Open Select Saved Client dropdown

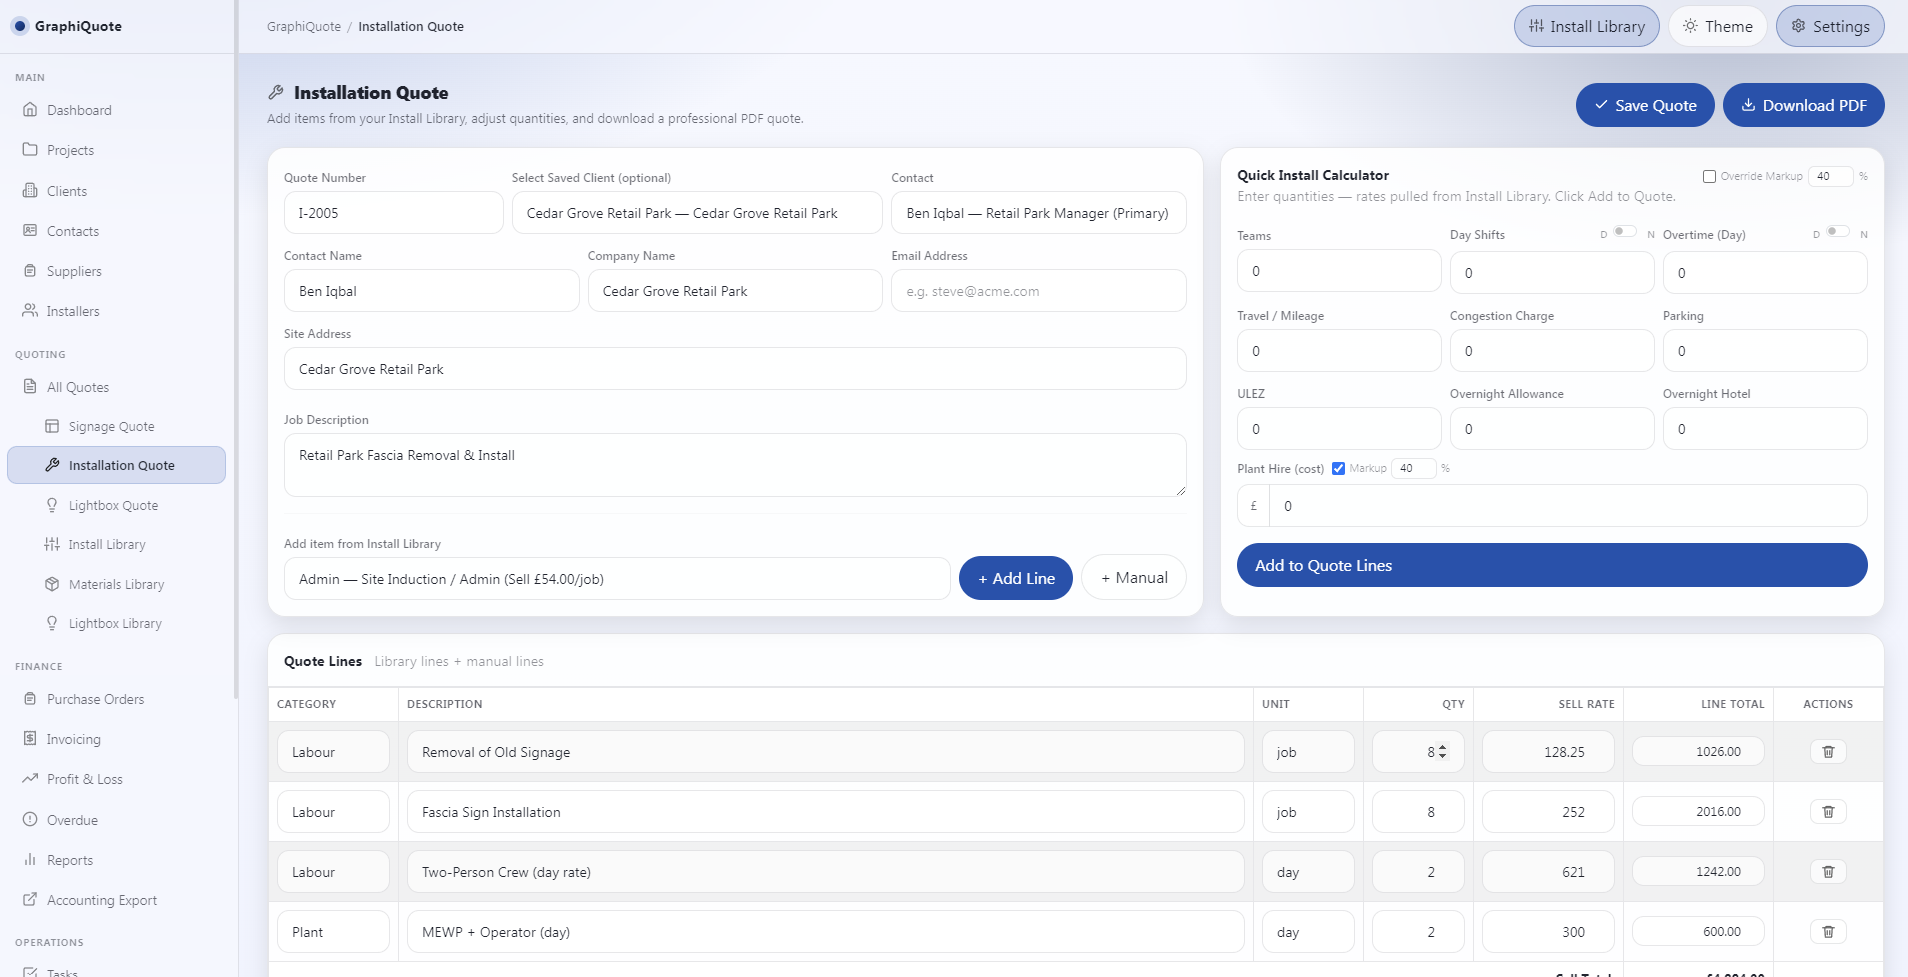(697, 213)
